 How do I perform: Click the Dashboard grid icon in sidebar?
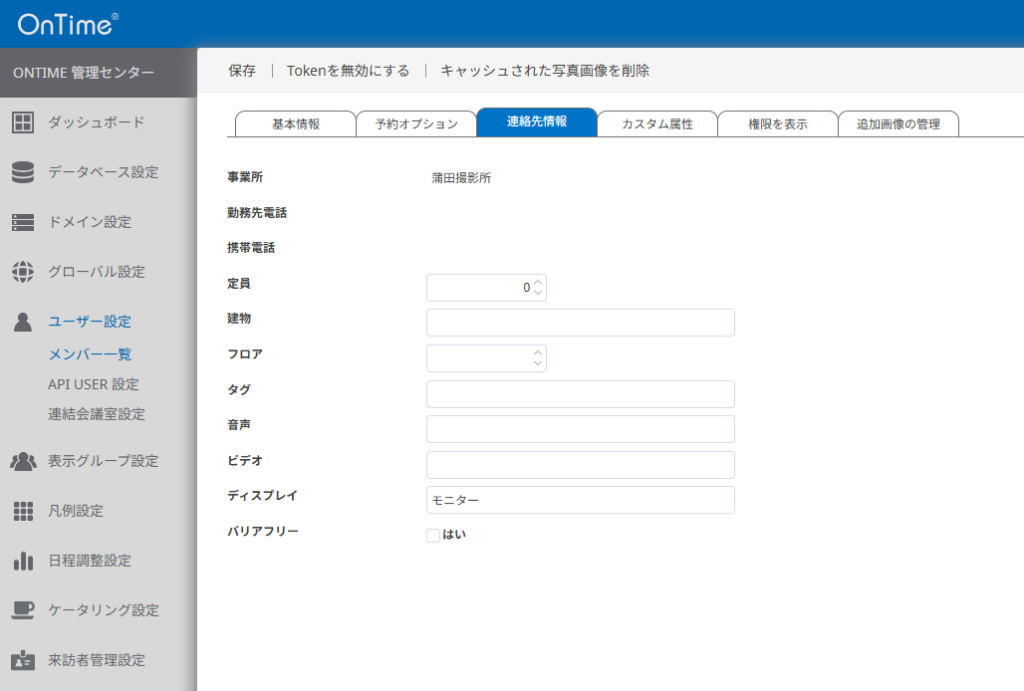tap(23, 123)
